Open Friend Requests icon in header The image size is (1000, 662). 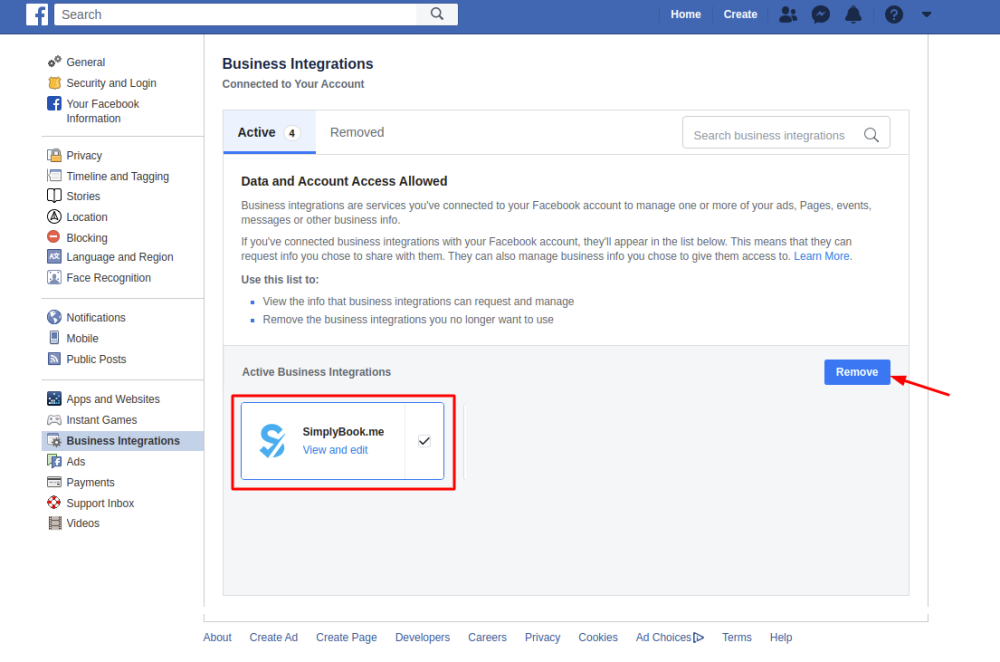coord(788,14)
